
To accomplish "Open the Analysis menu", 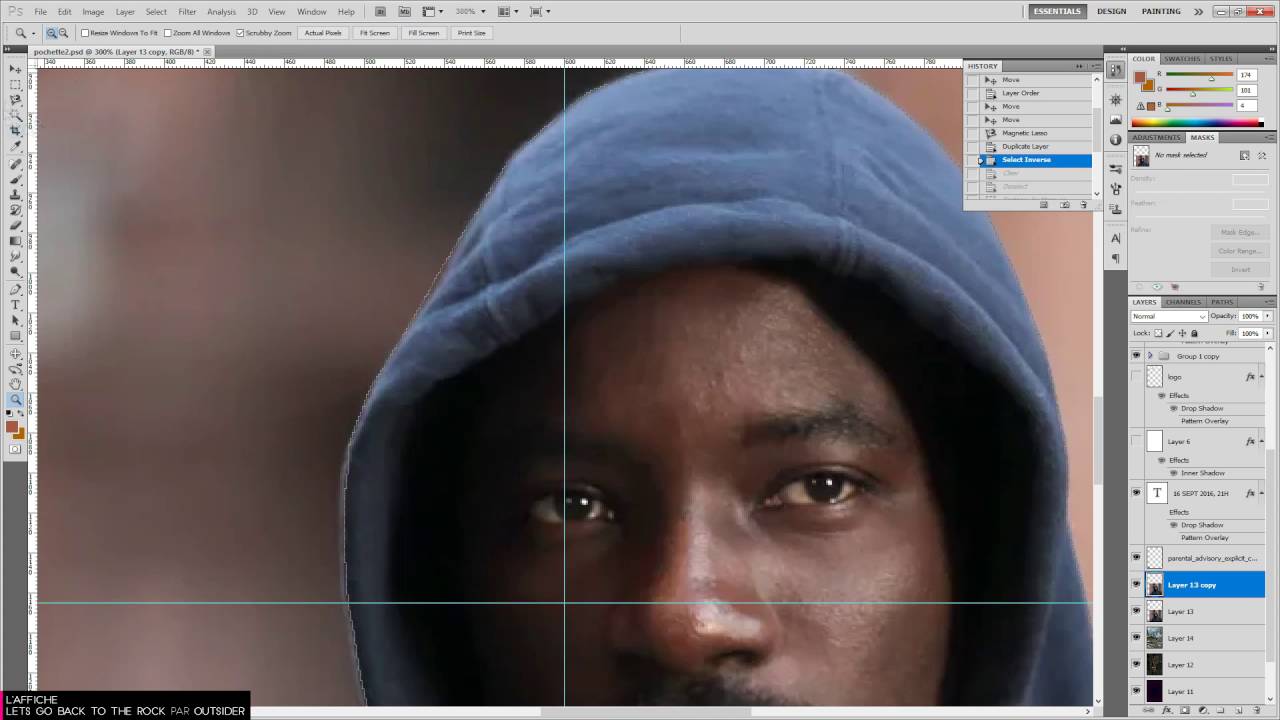I will (221, 11).
